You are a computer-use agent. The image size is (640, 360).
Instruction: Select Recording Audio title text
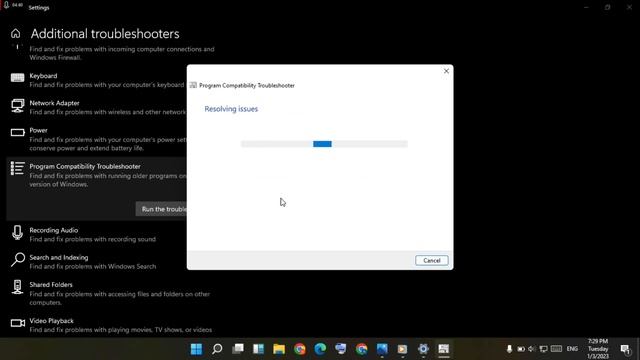pyautogui.click(x=53, y=230)
